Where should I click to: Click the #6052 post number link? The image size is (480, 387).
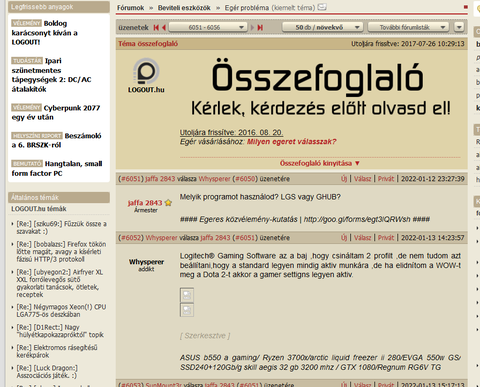[x=131, y=238]
